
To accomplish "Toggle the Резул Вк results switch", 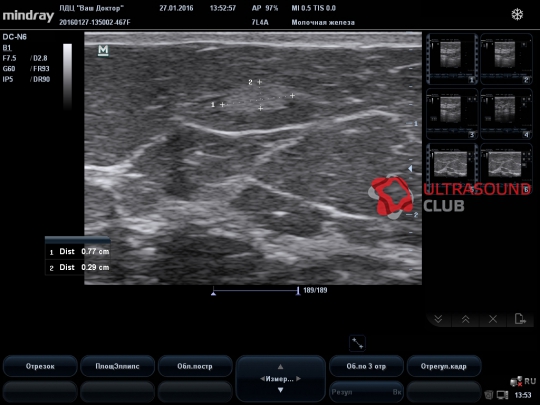I will 366,392.
